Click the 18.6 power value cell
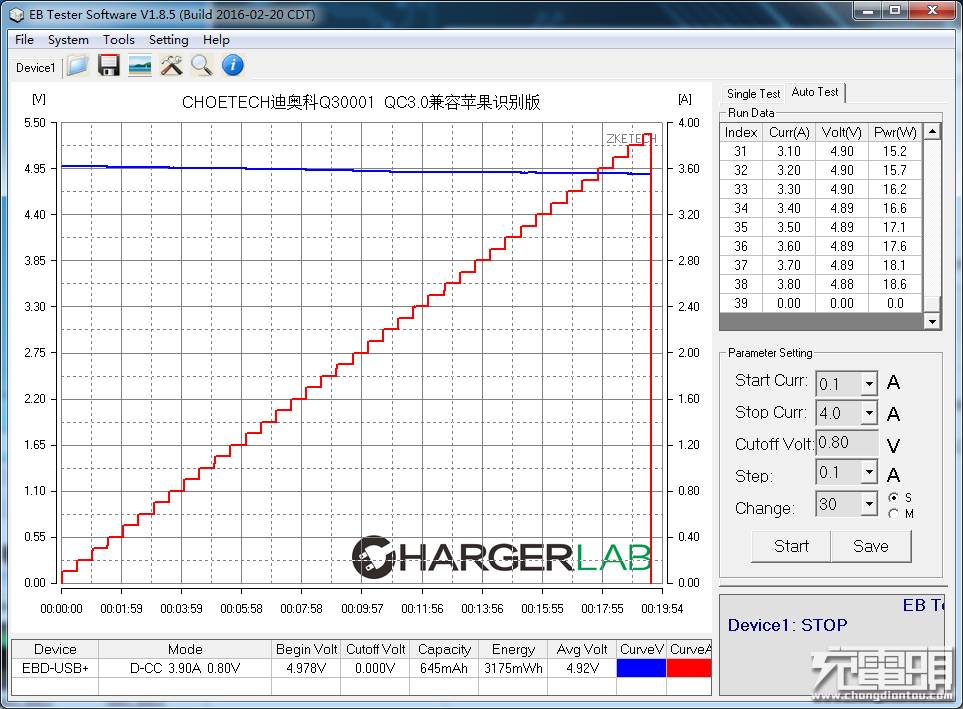The width and height of the screenshot is (963, 709). [895, 284]
